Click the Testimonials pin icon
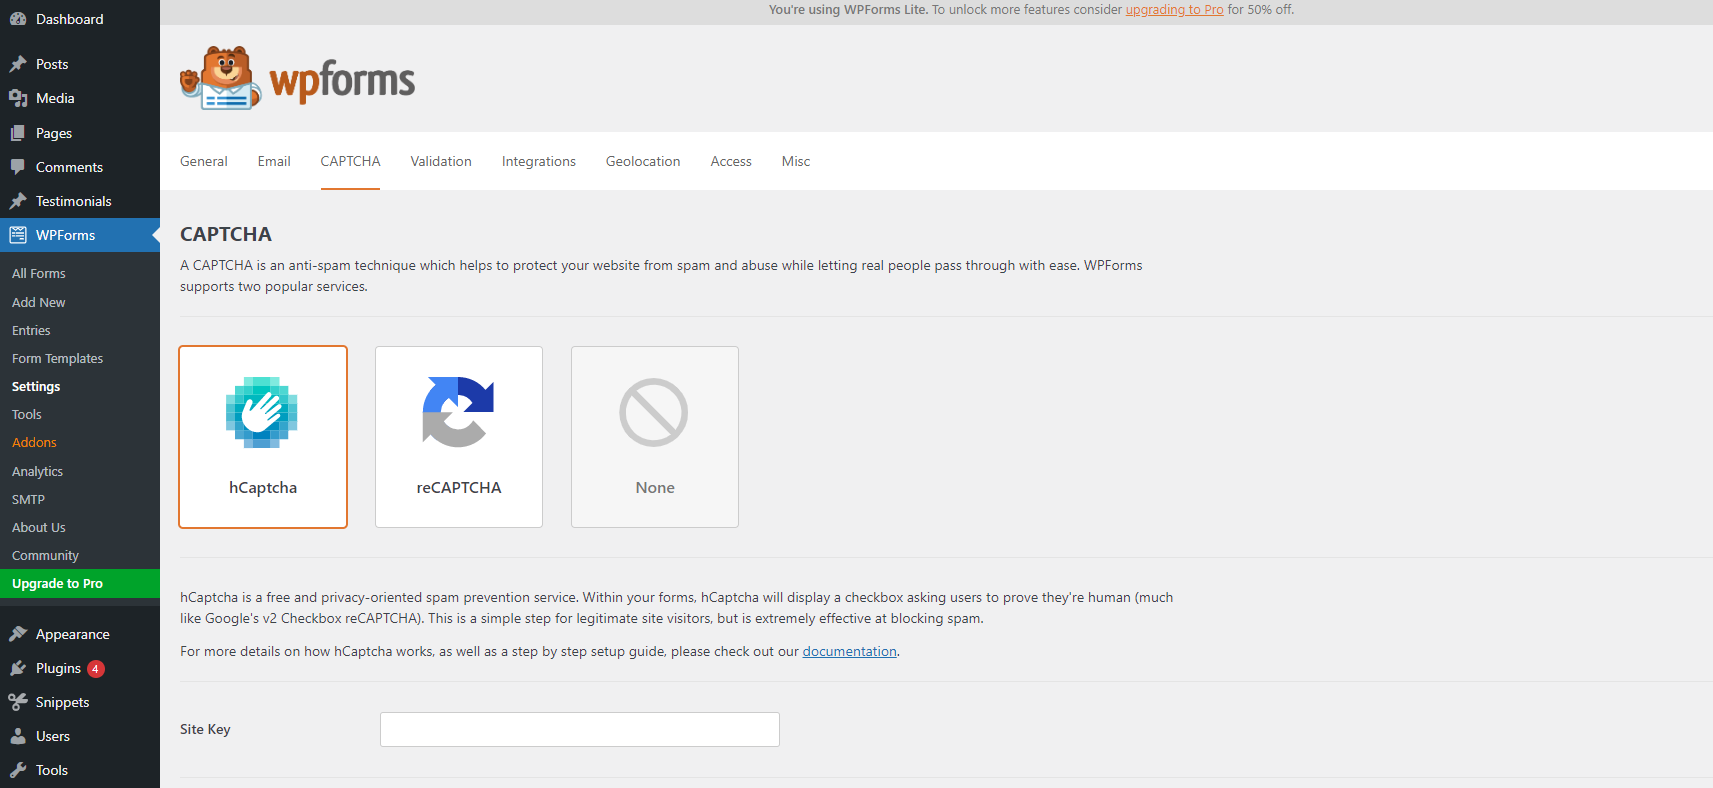 (18, 201)
